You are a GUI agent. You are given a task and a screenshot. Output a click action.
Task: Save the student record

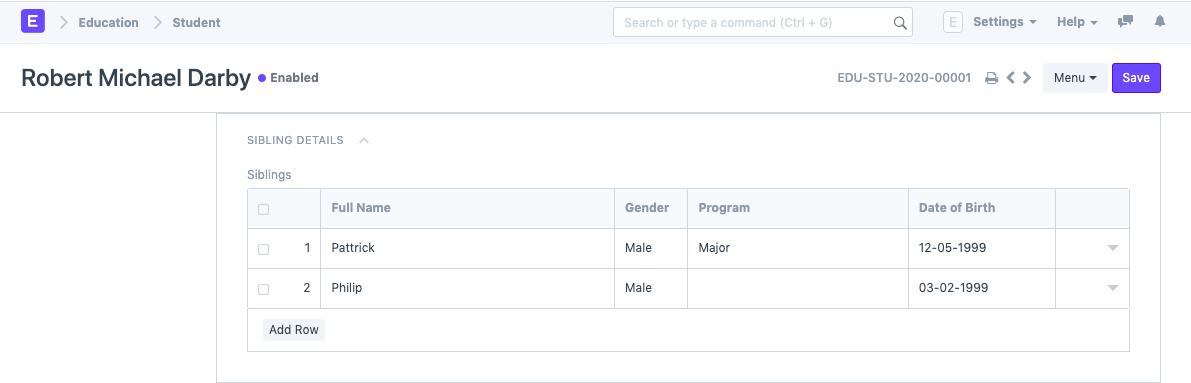click(x=1136, y=78)
